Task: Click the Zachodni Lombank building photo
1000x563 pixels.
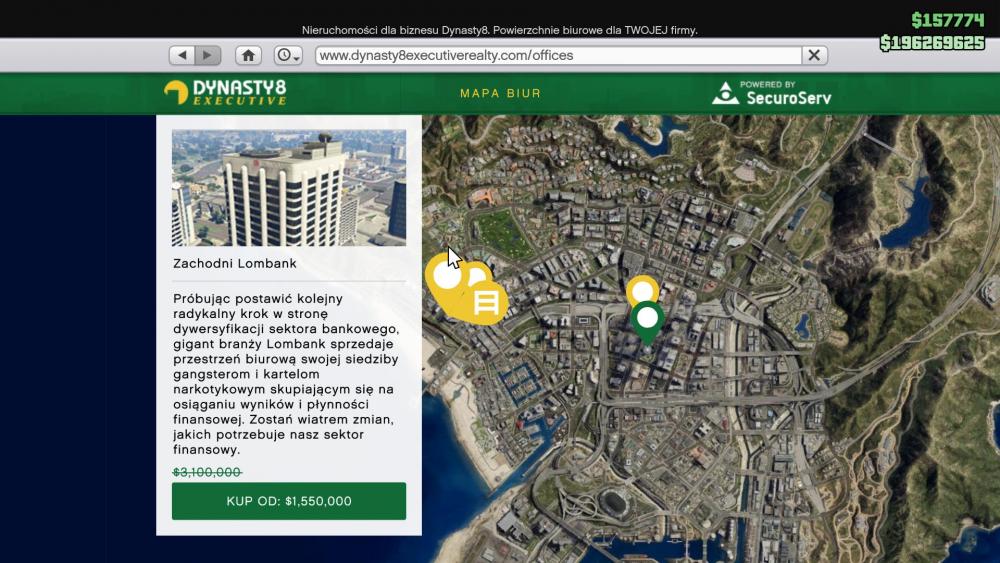Action: (x=289, y=188)
